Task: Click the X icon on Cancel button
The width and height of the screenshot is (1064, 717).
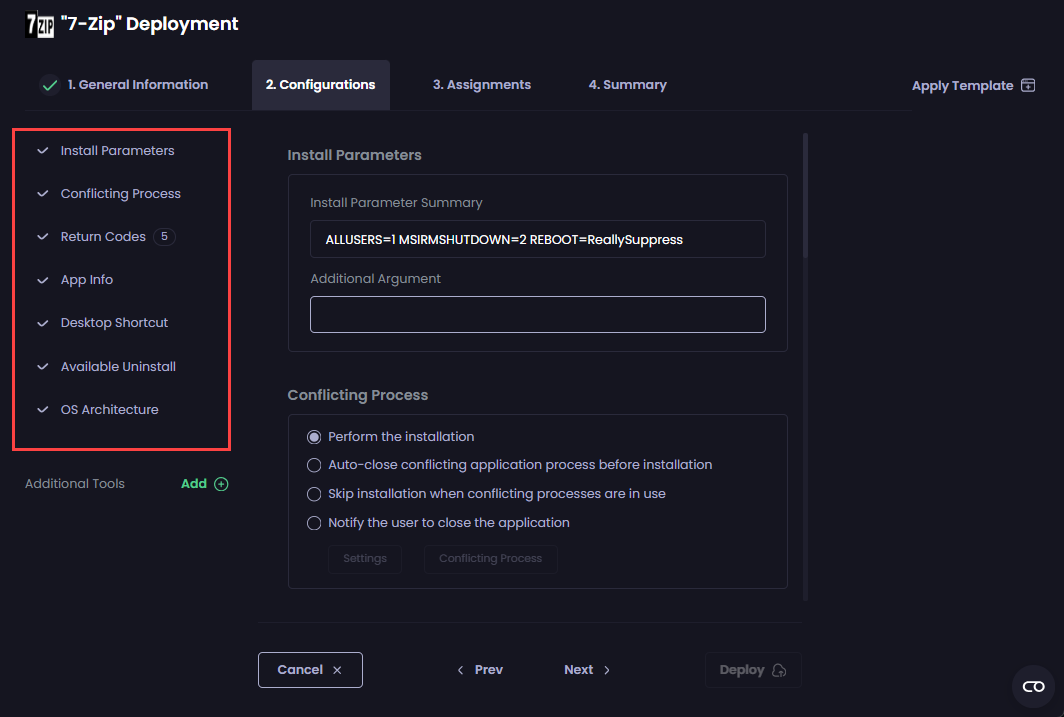Action: [337, 670]
